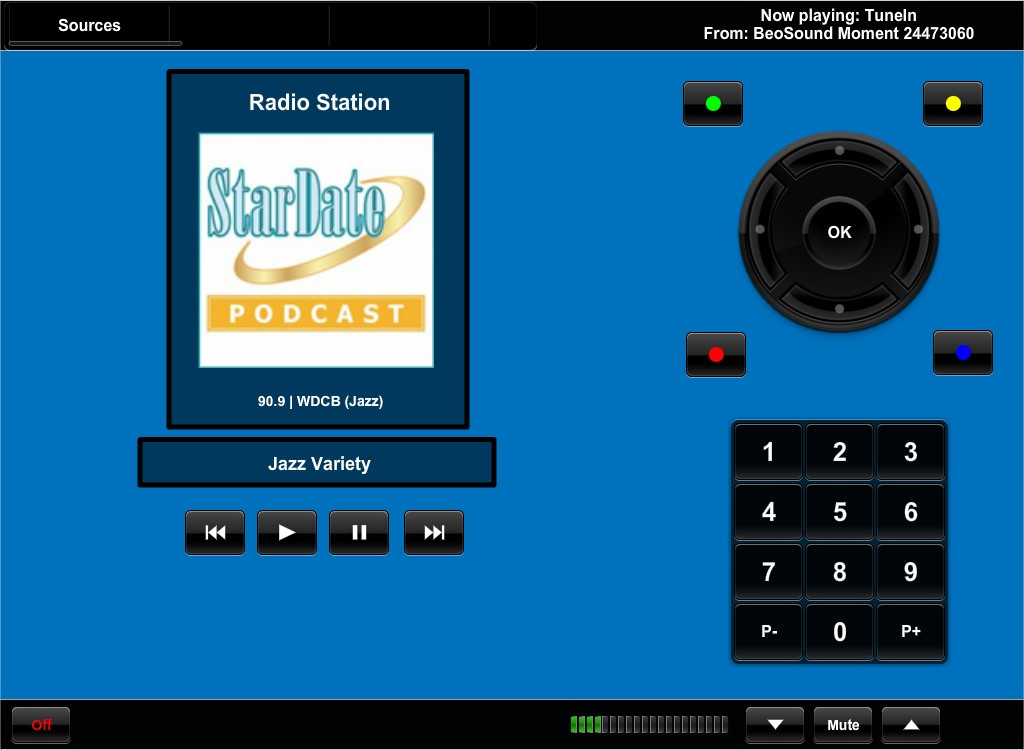Tap keypad number 3
The height and width of the screenshot is (750, 1024).
910,452
